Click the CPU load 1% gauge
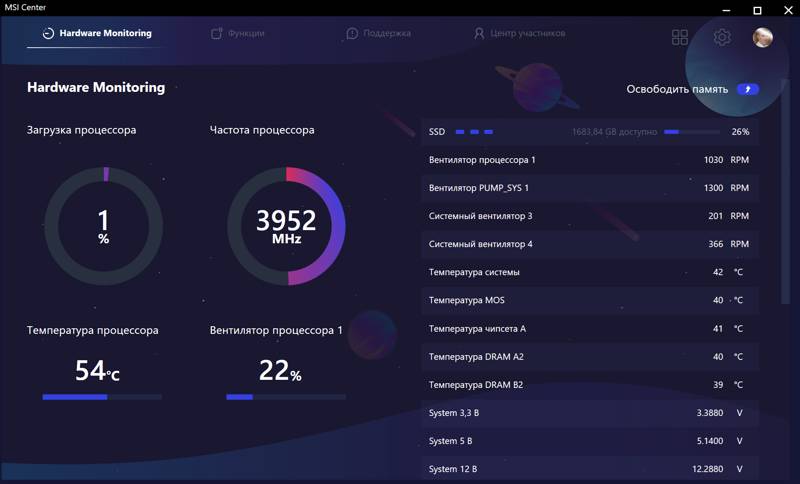The height and width of the screenshot is (484, 800). click(x=103, y=226)
